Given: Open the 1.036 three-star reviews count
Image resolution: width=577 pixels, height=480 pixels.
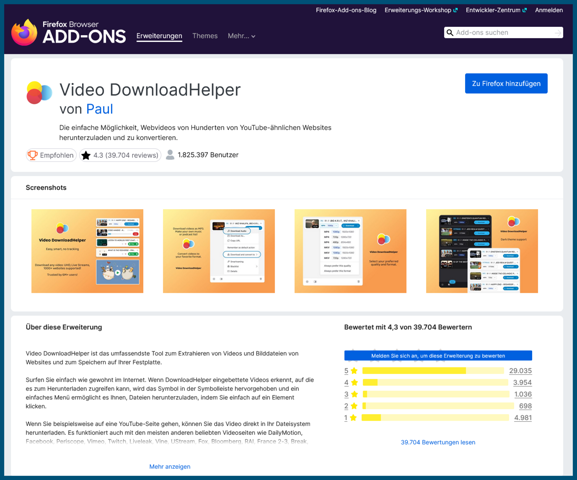Looking at the screenshot, I should tap(523, 394).
